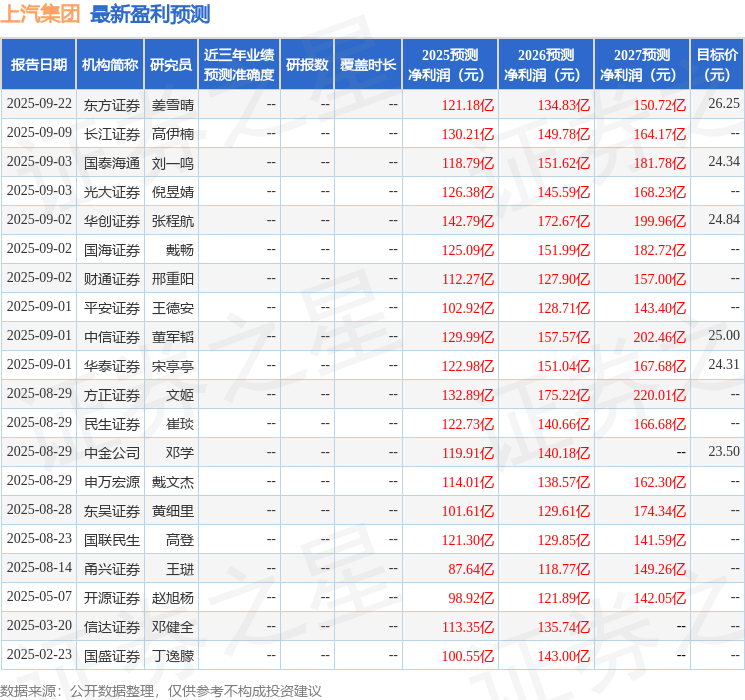The image size is (745, 700).
Task: Select the 开源证券 institution cell
Action: click(112, 598)
